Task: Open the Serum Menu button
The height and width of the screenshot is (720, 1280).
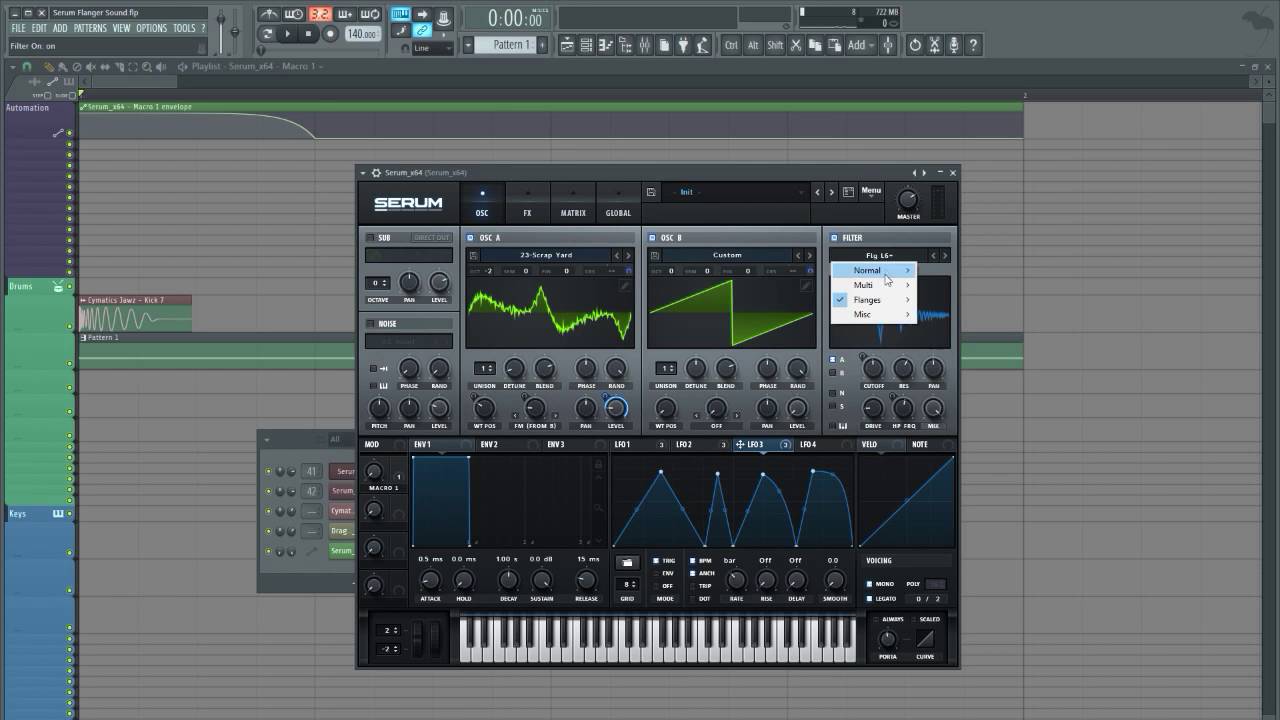Action: pyautogui.click(x=872, y=191)
